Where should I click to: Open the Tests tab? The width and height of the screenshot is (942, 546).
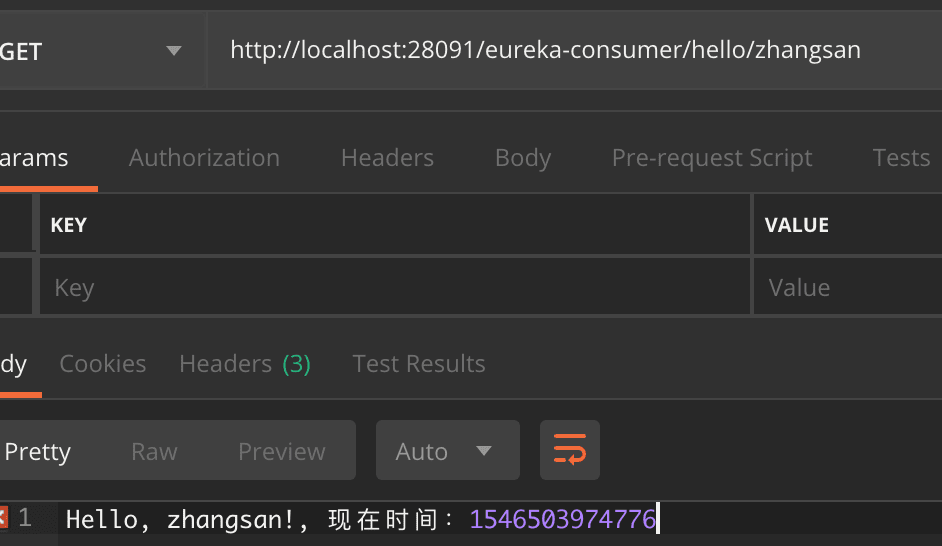pos(901,158)
